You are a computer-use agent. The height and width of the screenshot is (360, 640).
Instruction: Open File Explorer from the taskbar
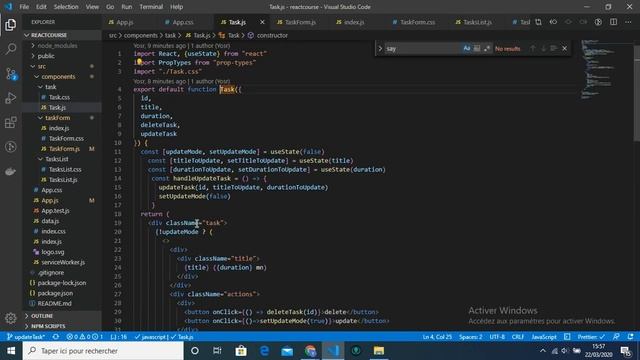[x=379, y=351]
